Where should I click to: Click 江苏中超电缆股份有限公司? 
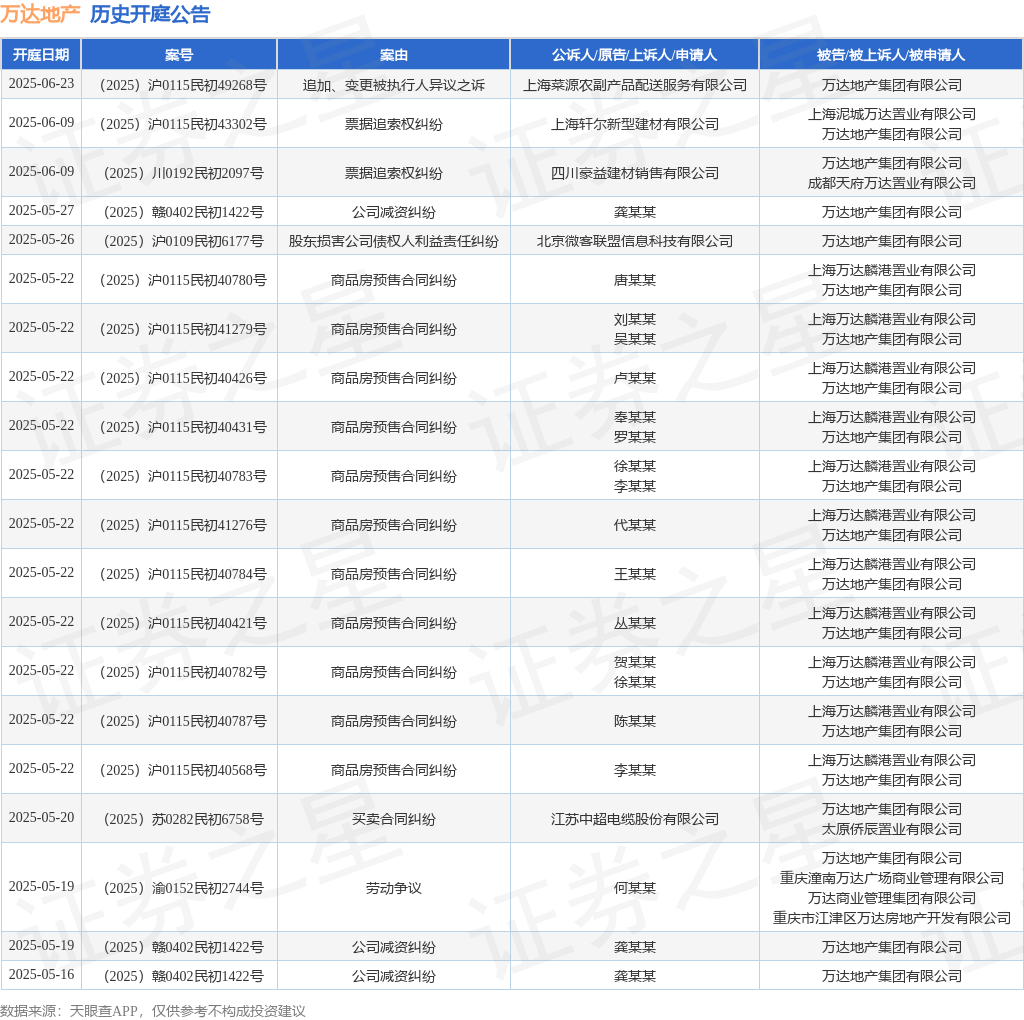pos(635,819)
